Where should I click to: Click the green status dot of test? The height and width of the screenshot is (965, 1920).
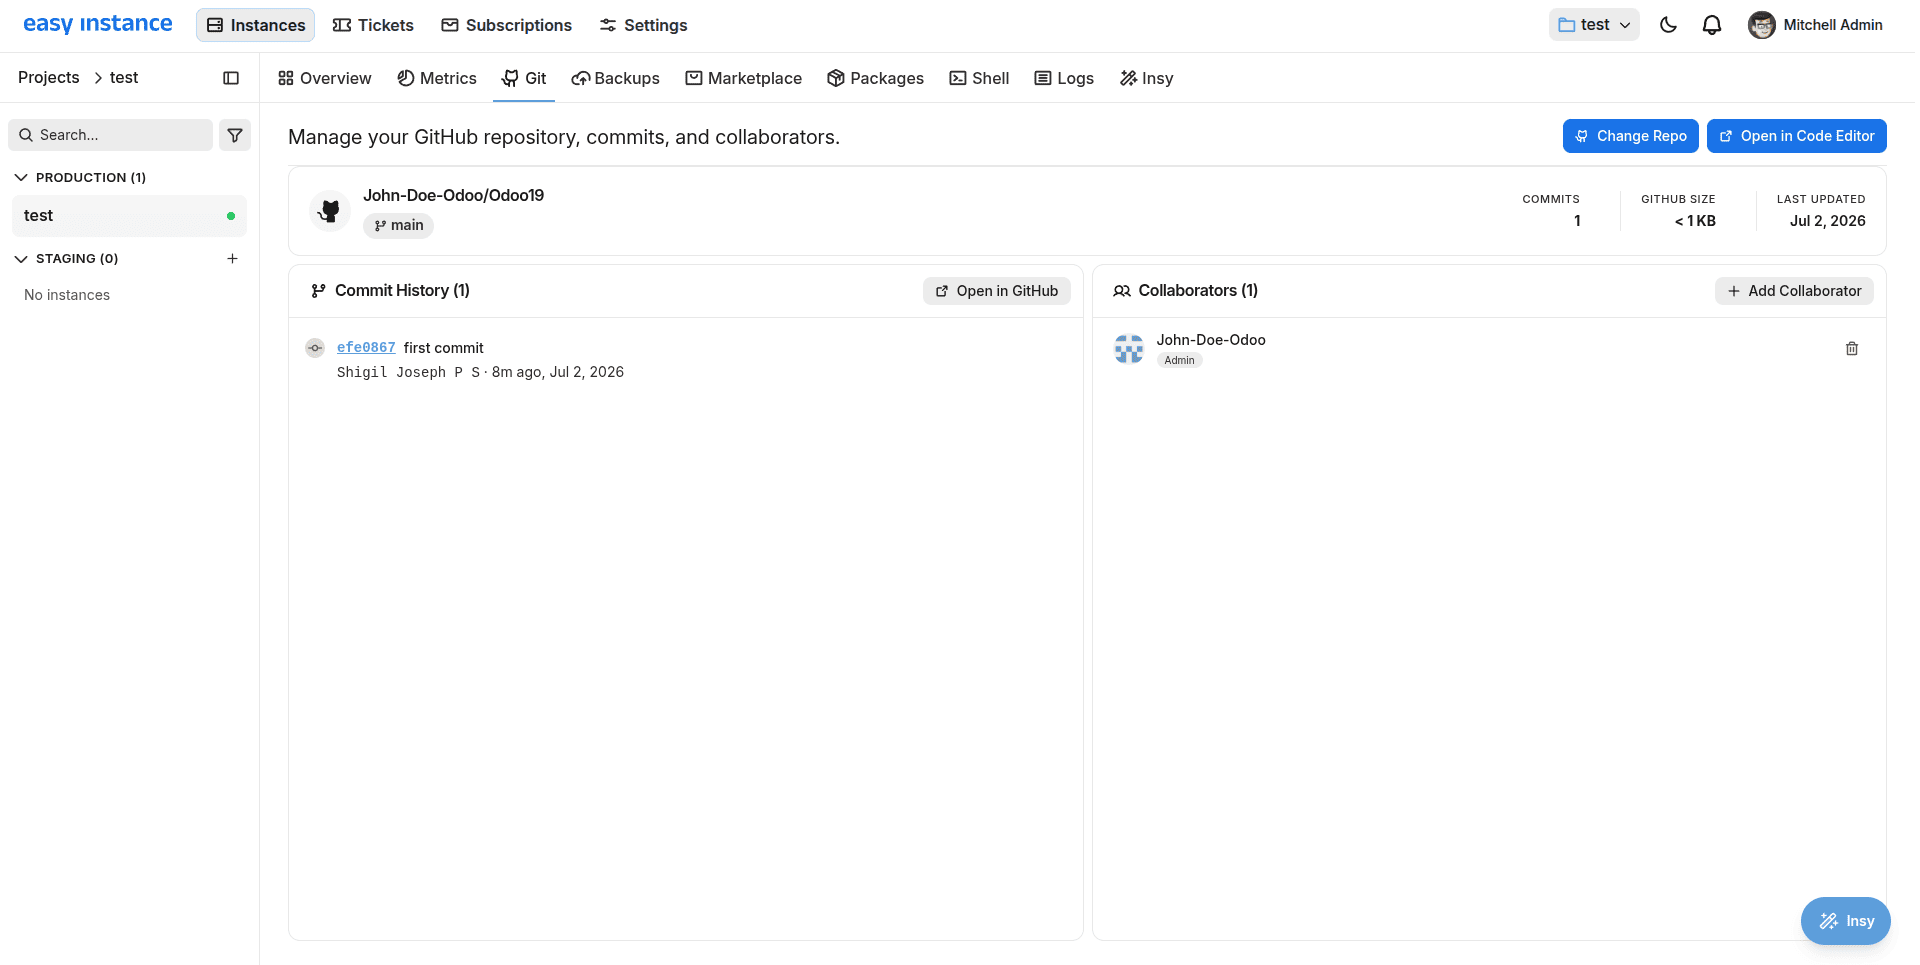pyautogui.click(x=231, y=216)
